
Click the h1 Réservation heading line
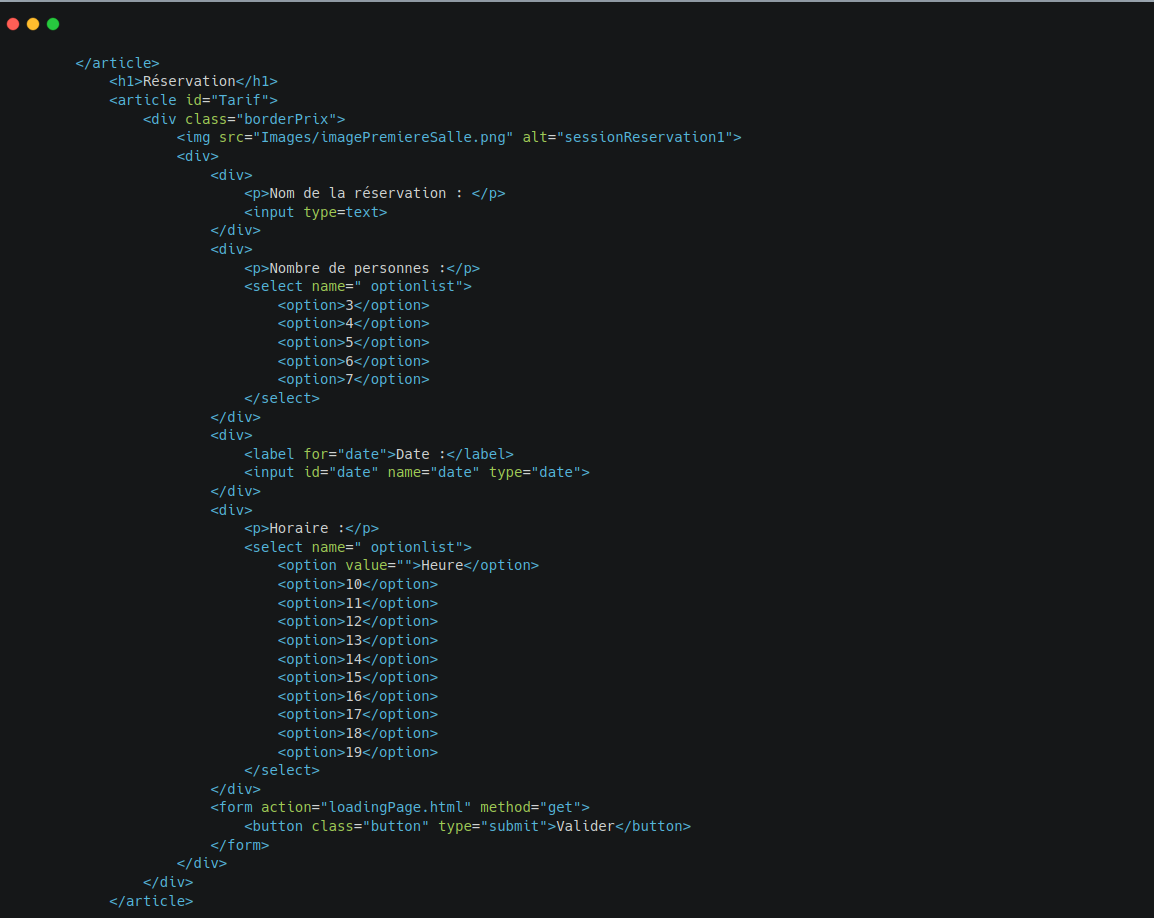pyautogui.click(x=194, y=82)
